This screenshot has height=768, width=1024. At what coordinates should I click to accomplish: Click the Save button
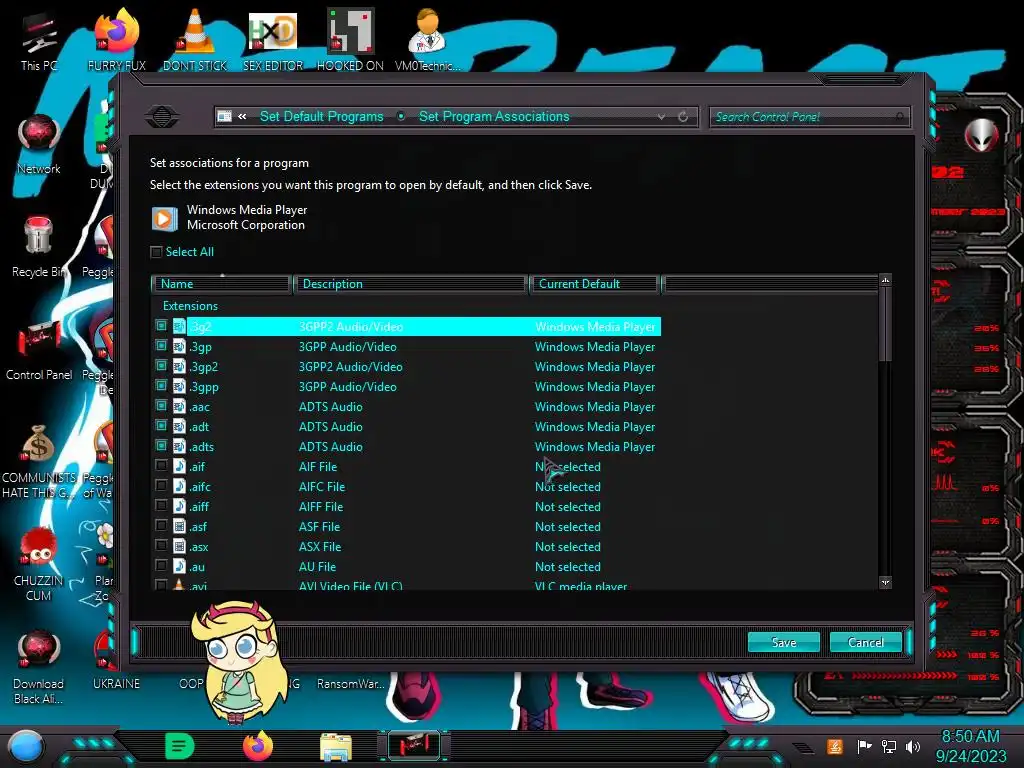point(784,643)
